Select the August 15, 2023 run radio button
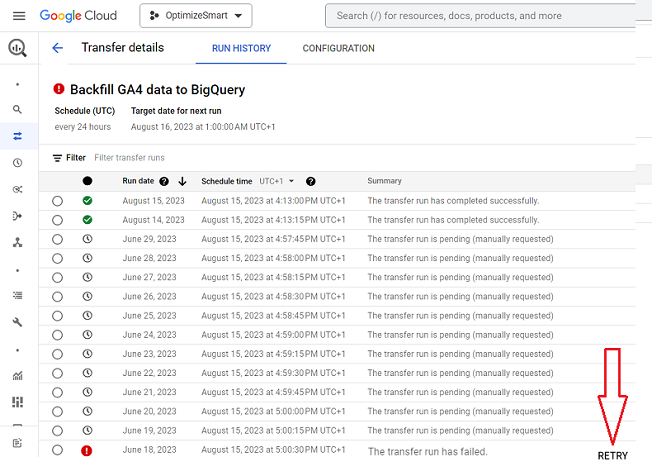Screen dimensions: 652x476 tap(57, 201)
